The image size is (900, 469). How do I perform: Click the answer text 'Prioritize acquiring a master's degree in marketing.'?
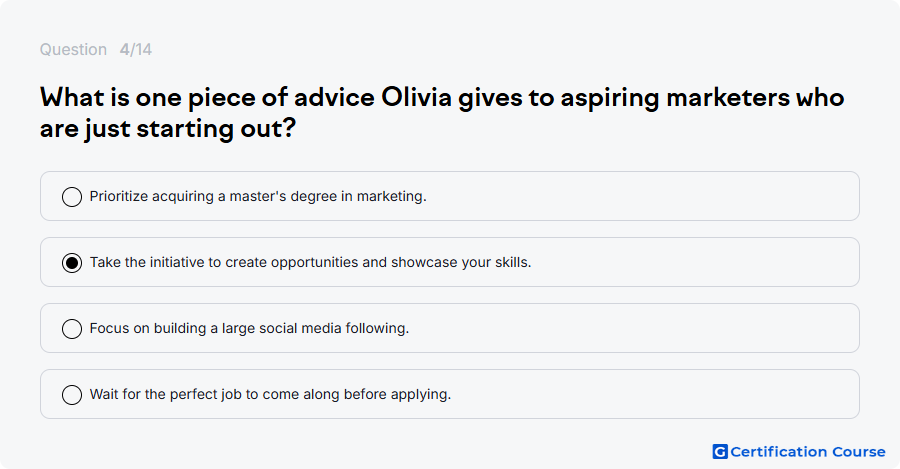(258, 196)
